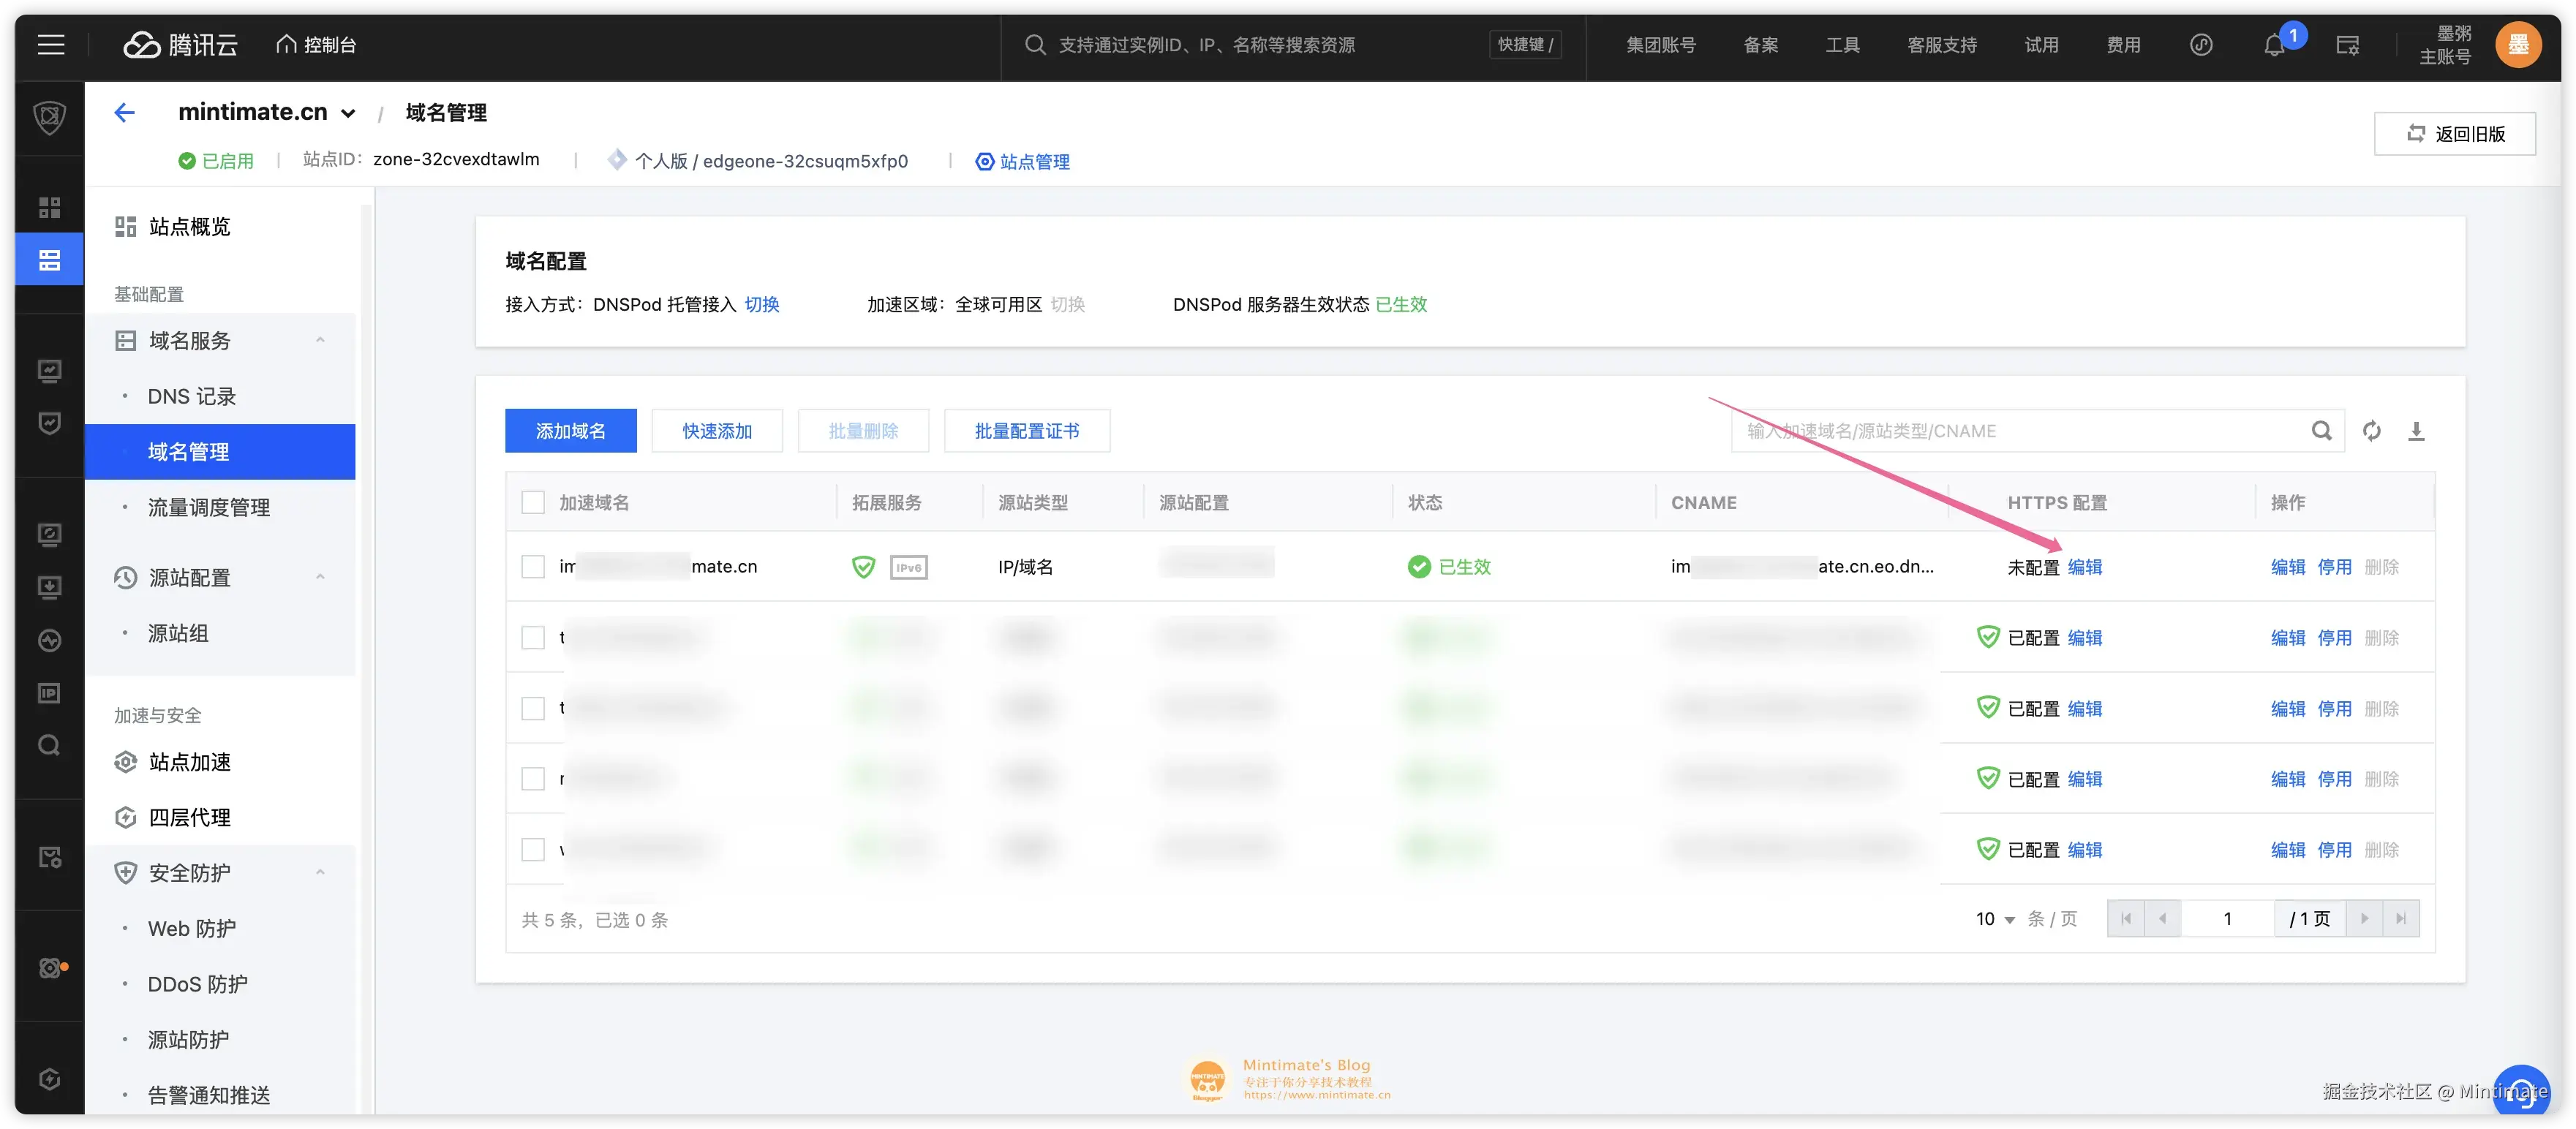Click the mini-program icon in the top bar
The image size is (2576, 1129).
click(x=2200, y=45)
